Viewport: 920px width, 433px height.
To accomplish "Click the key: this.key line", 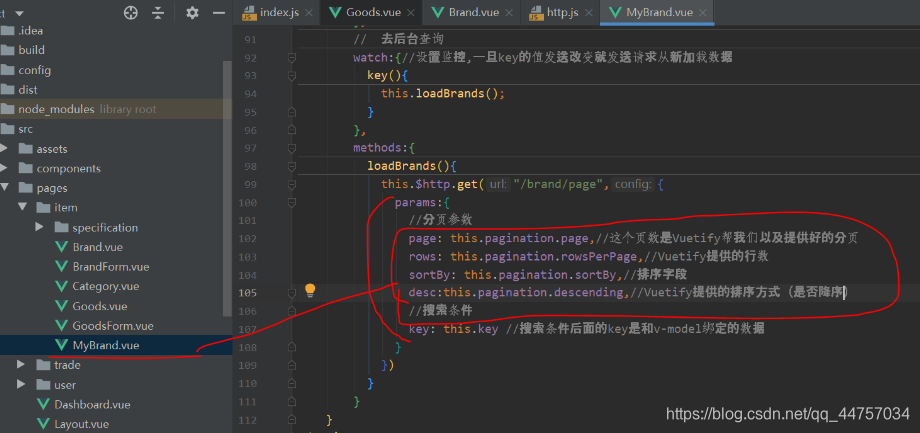I will 587,329.
